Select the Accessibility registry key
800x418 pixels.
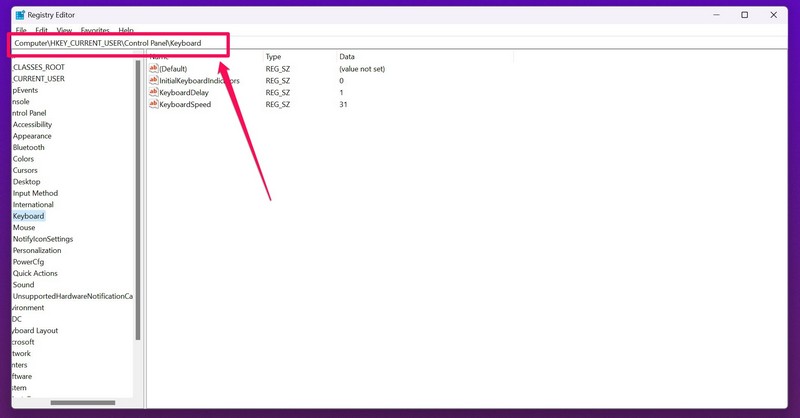click(33, 125)
